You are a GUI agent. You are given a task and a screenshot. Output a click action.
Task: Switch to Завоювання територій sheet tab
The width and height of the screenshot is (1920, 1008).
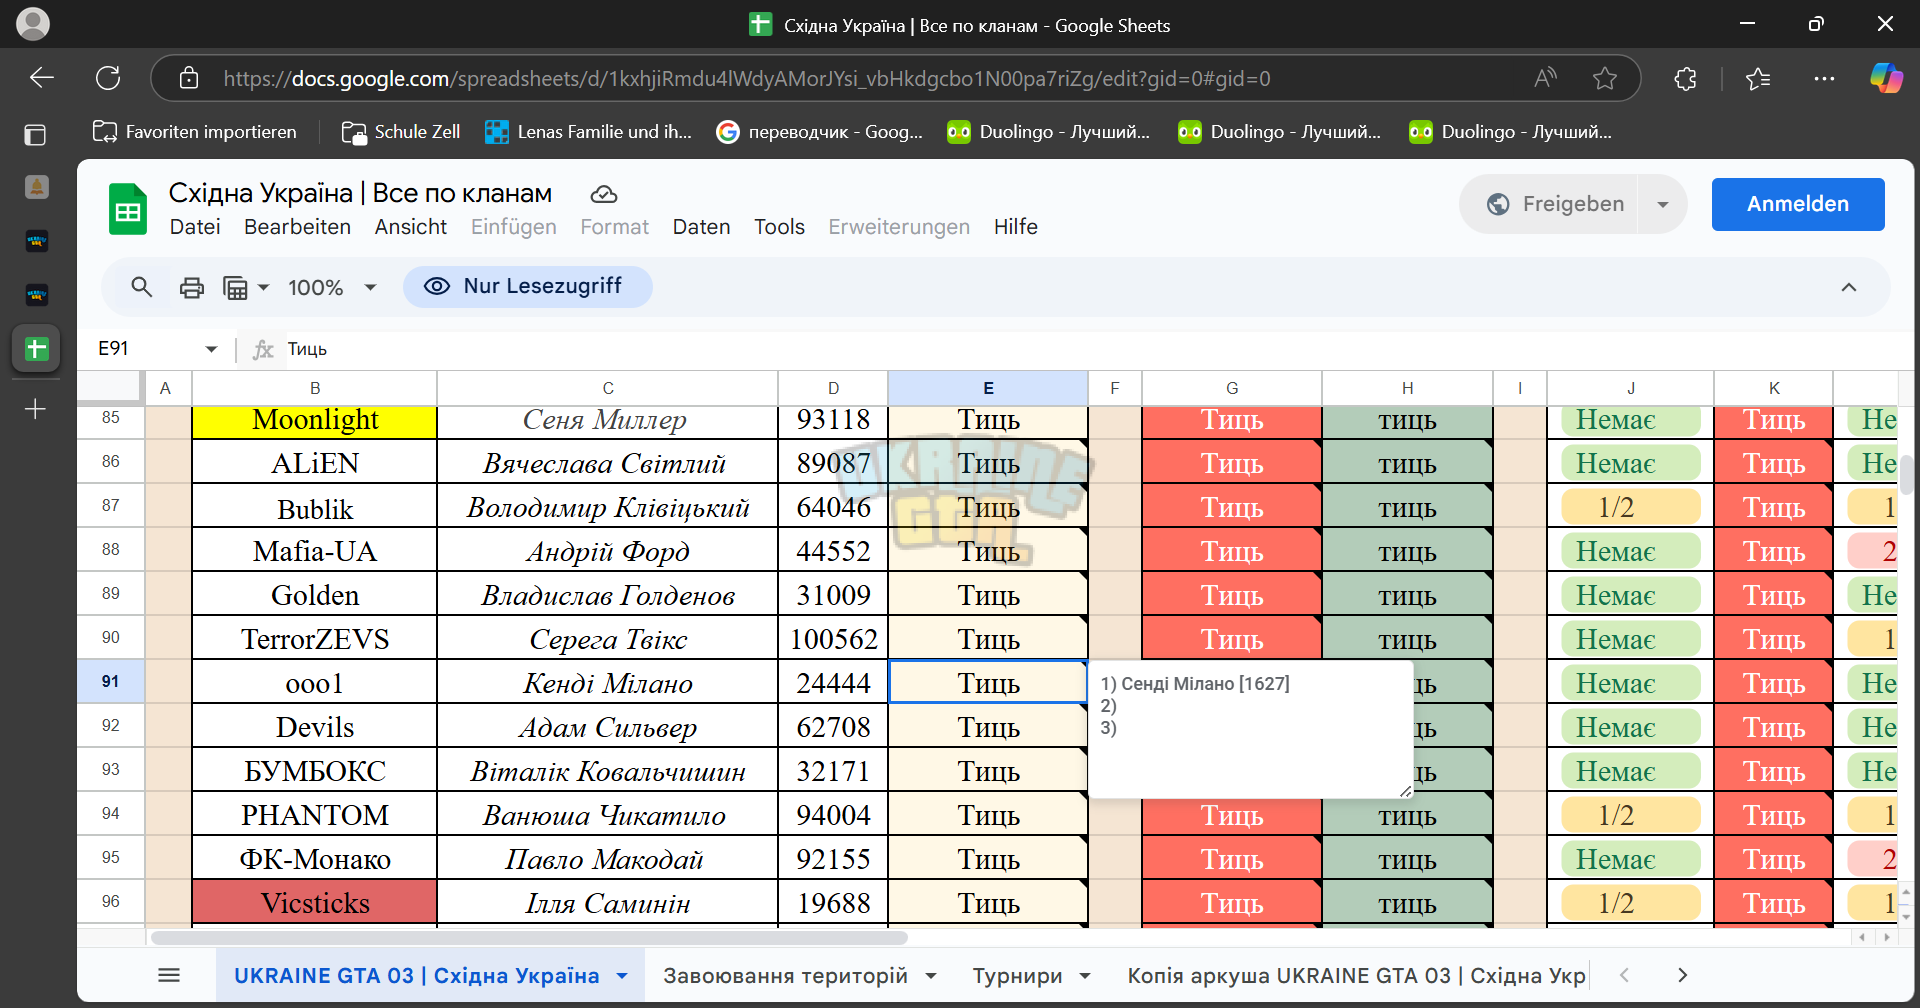click(x=785, y=976)
